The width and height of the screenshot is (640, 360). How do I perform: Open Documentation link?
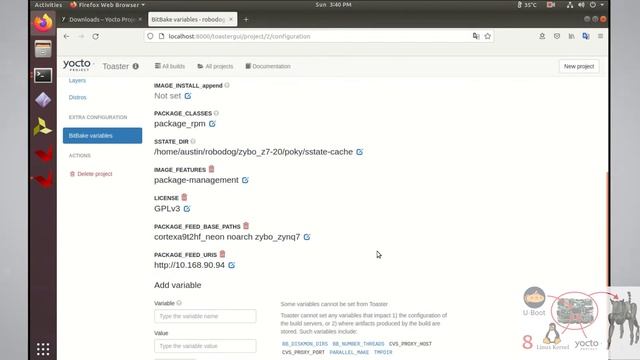click(x=268, y=66)
